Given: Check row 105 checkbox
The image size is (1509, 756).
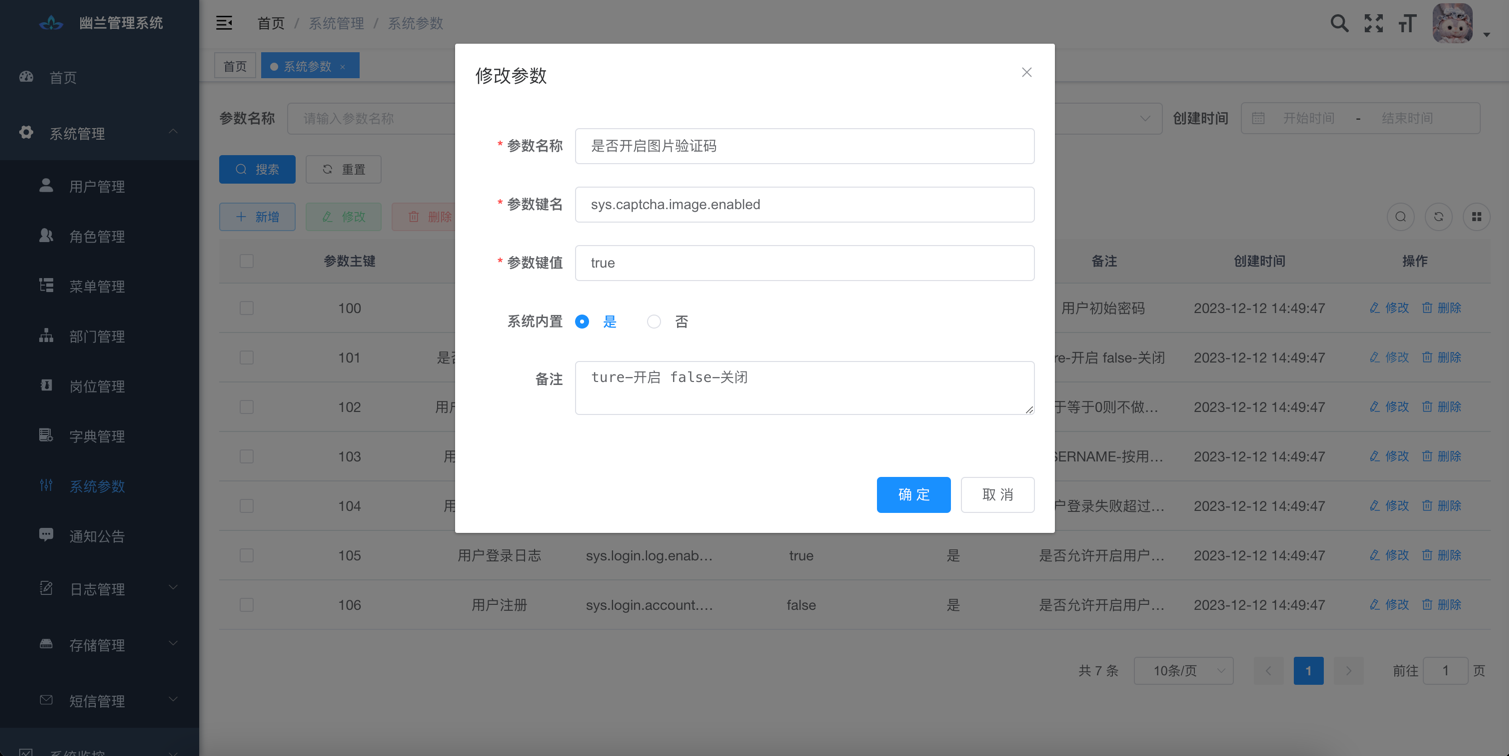Looking at the screenshot, I should [247, 555].
